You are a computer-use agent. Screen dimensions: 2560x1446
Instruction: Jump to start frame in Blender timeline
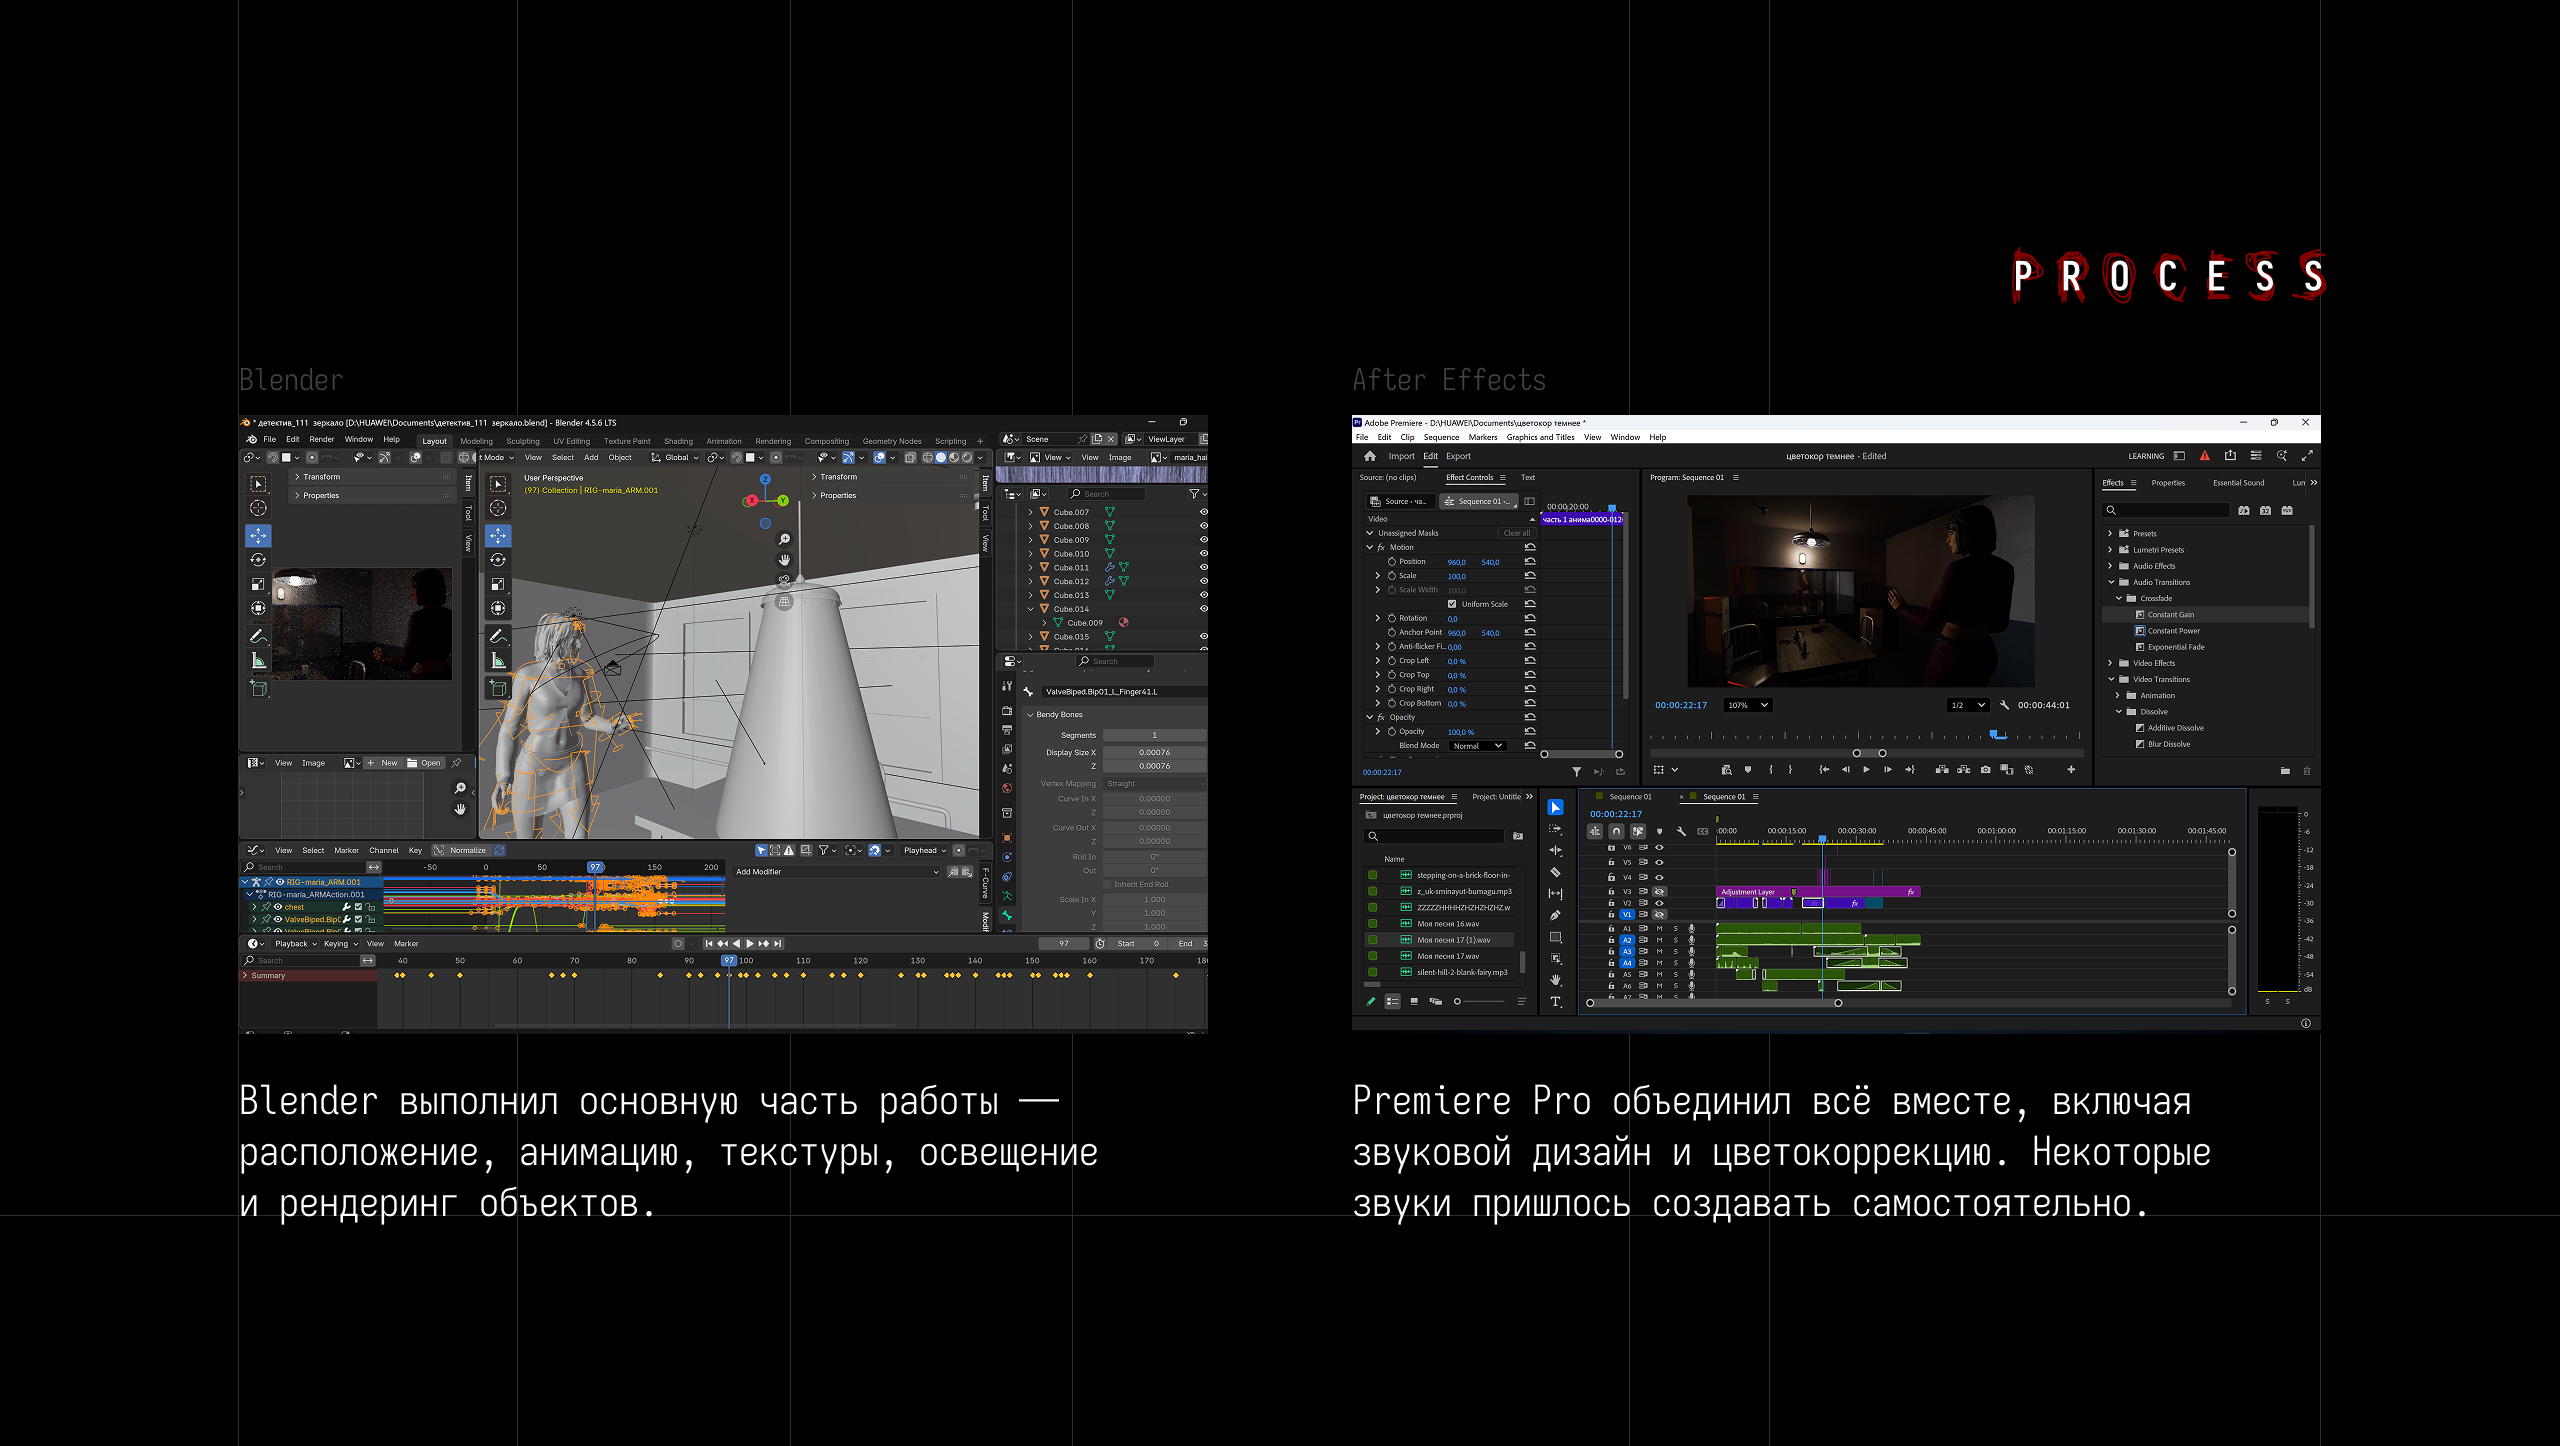coord(709,944)
